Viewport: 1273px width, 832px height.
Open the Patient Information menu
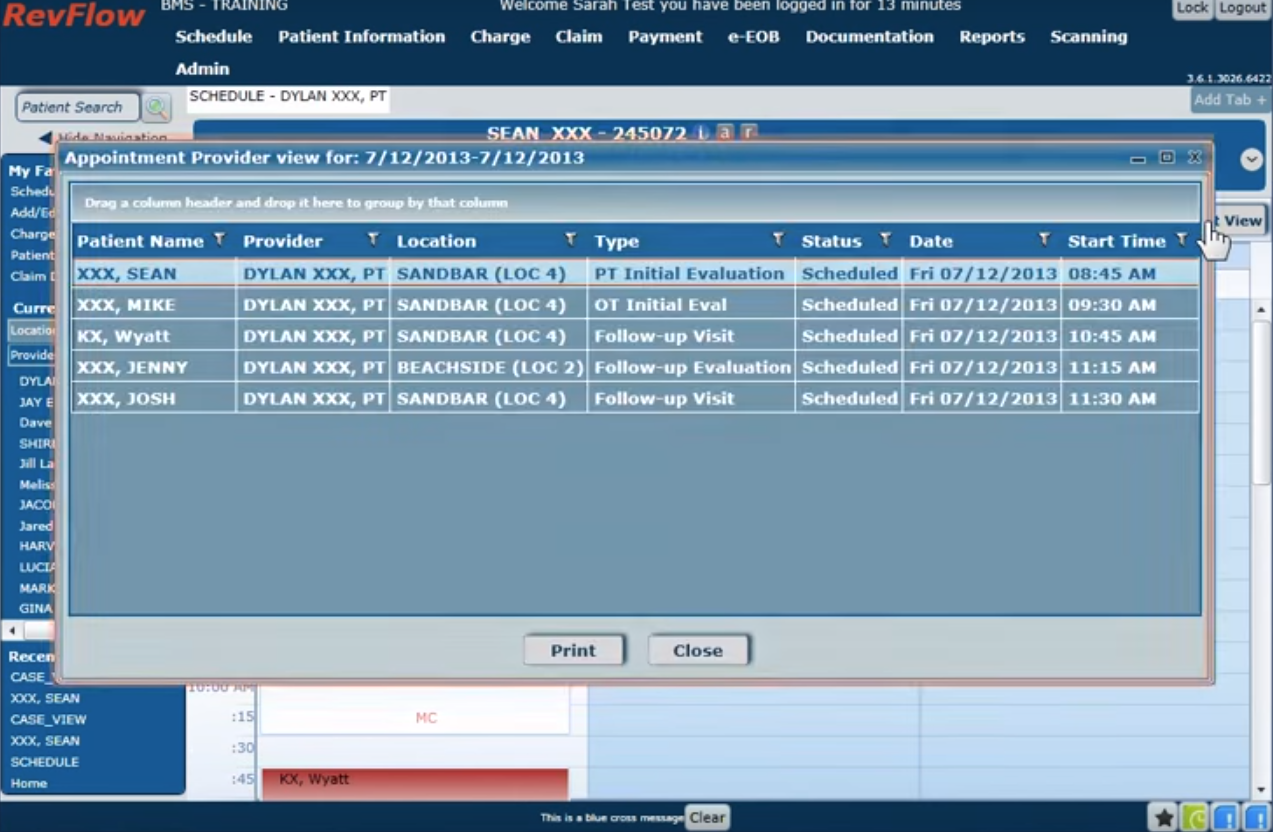point(362,37)
